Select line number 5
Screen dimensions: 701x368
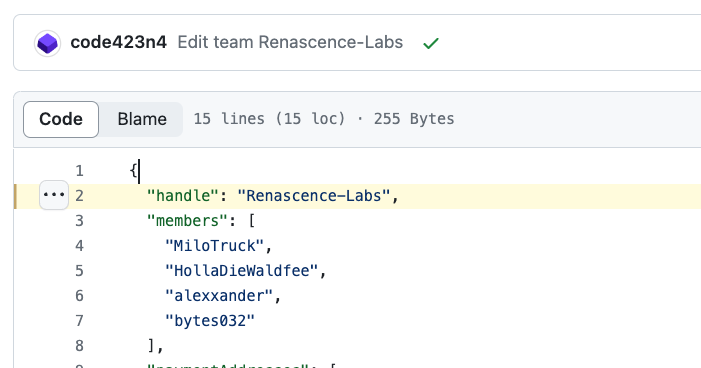(x=79, y=271)
